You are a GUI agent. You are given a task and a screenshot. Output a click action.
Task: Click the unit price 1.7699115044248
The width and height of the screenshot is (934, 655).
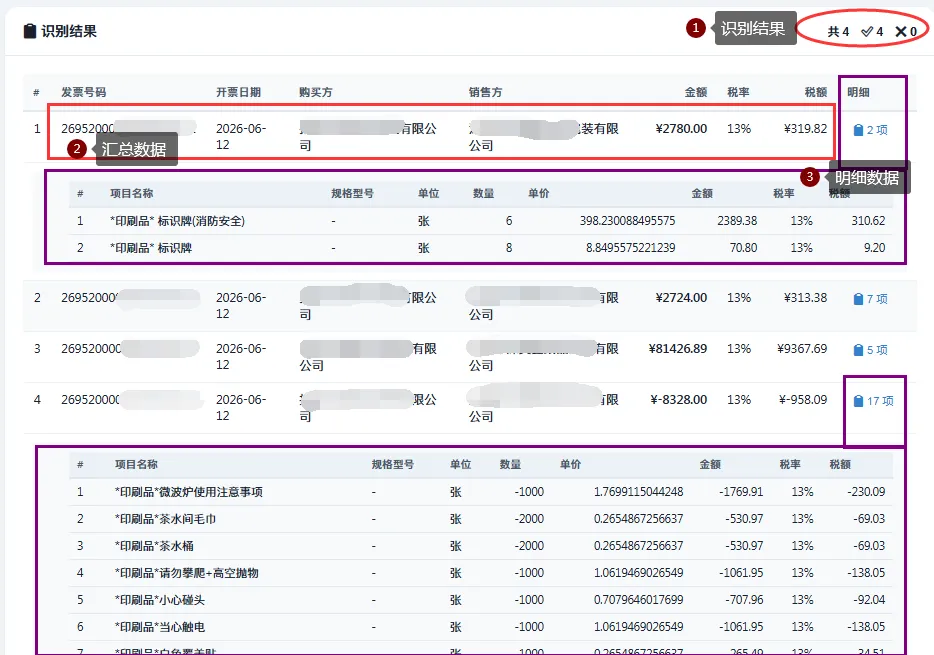tap(639, 492)
